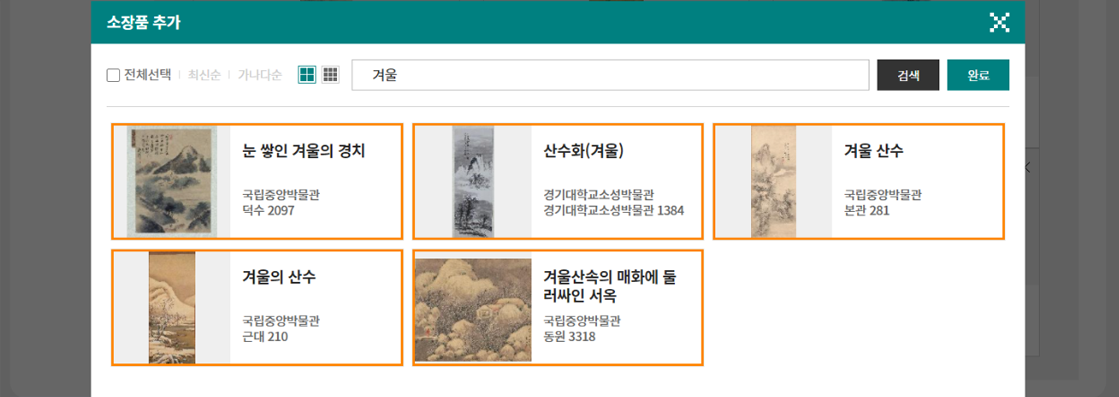1119x397 pixels.
Task: Switch to large tile view icon
Action: tap(307, 75)
